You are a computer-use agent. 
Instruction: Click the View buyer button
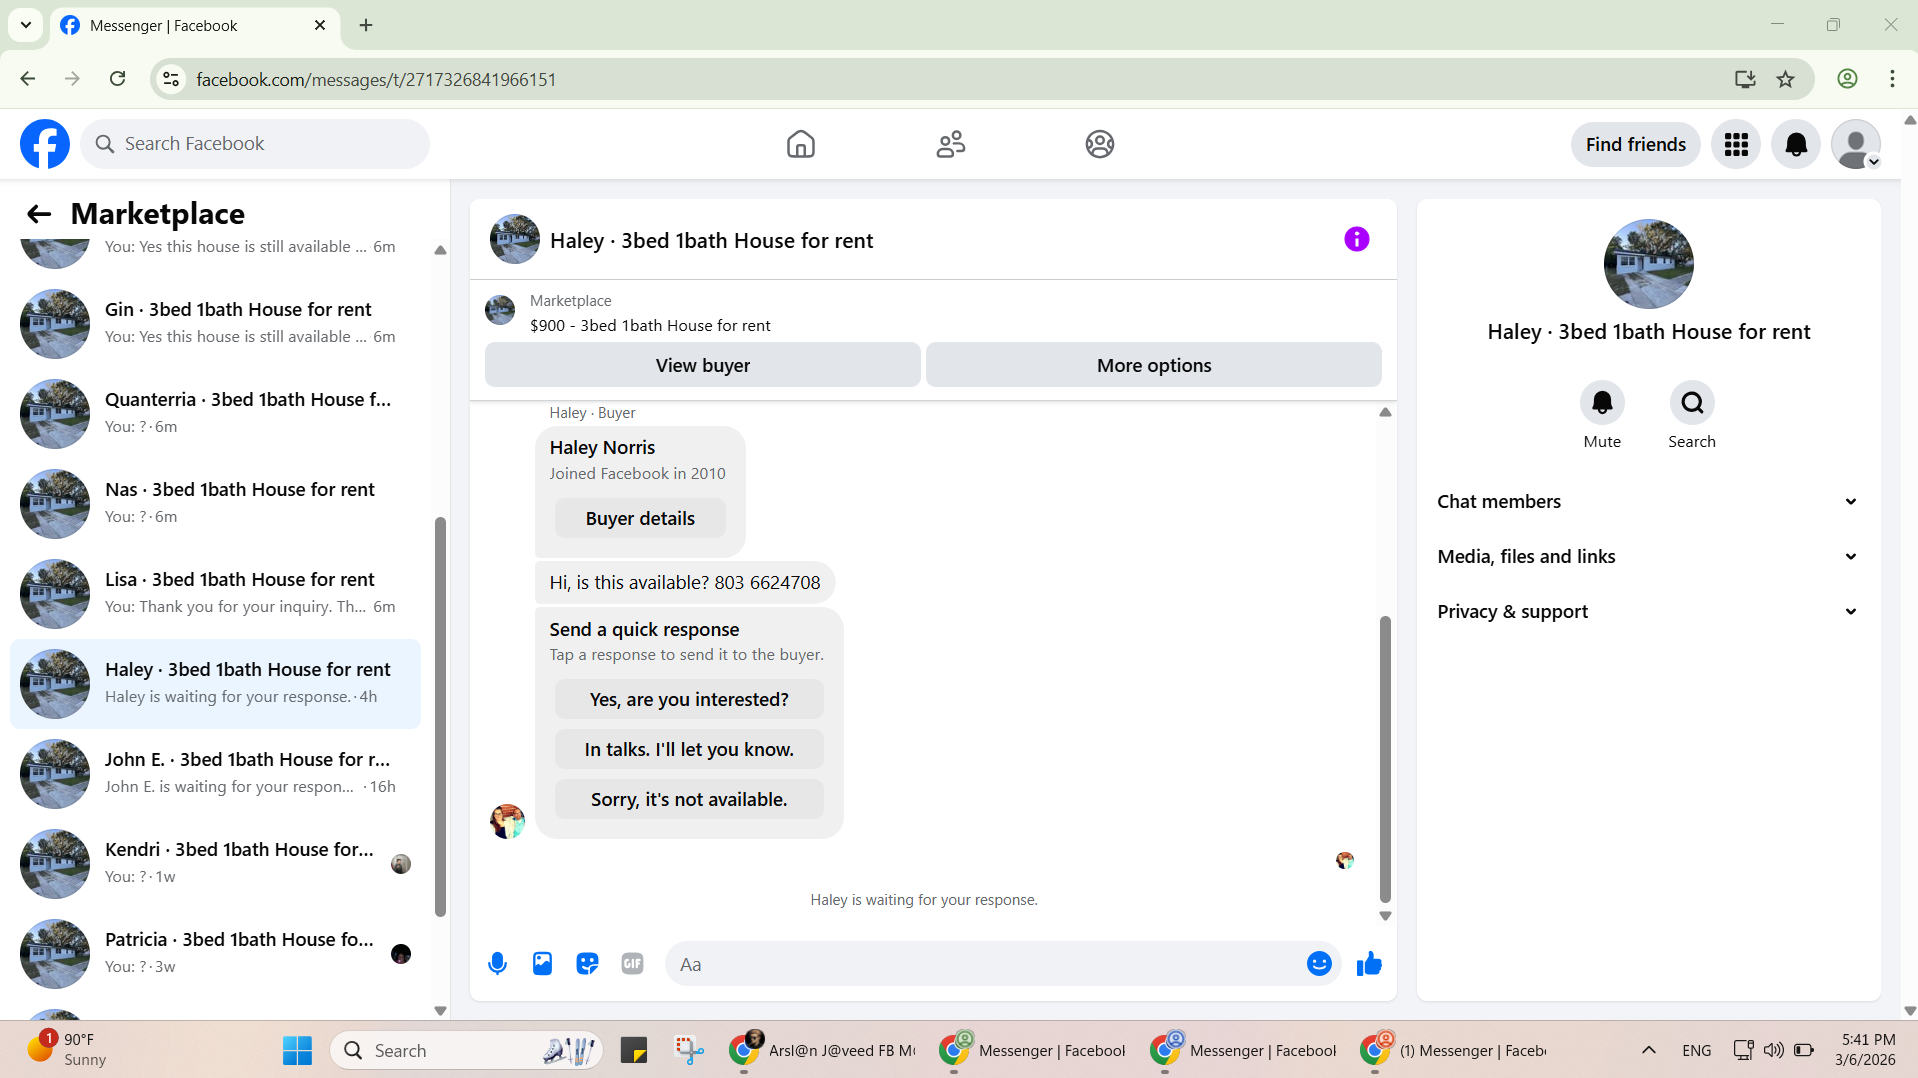pyautogui.click(x=702, y=365)
